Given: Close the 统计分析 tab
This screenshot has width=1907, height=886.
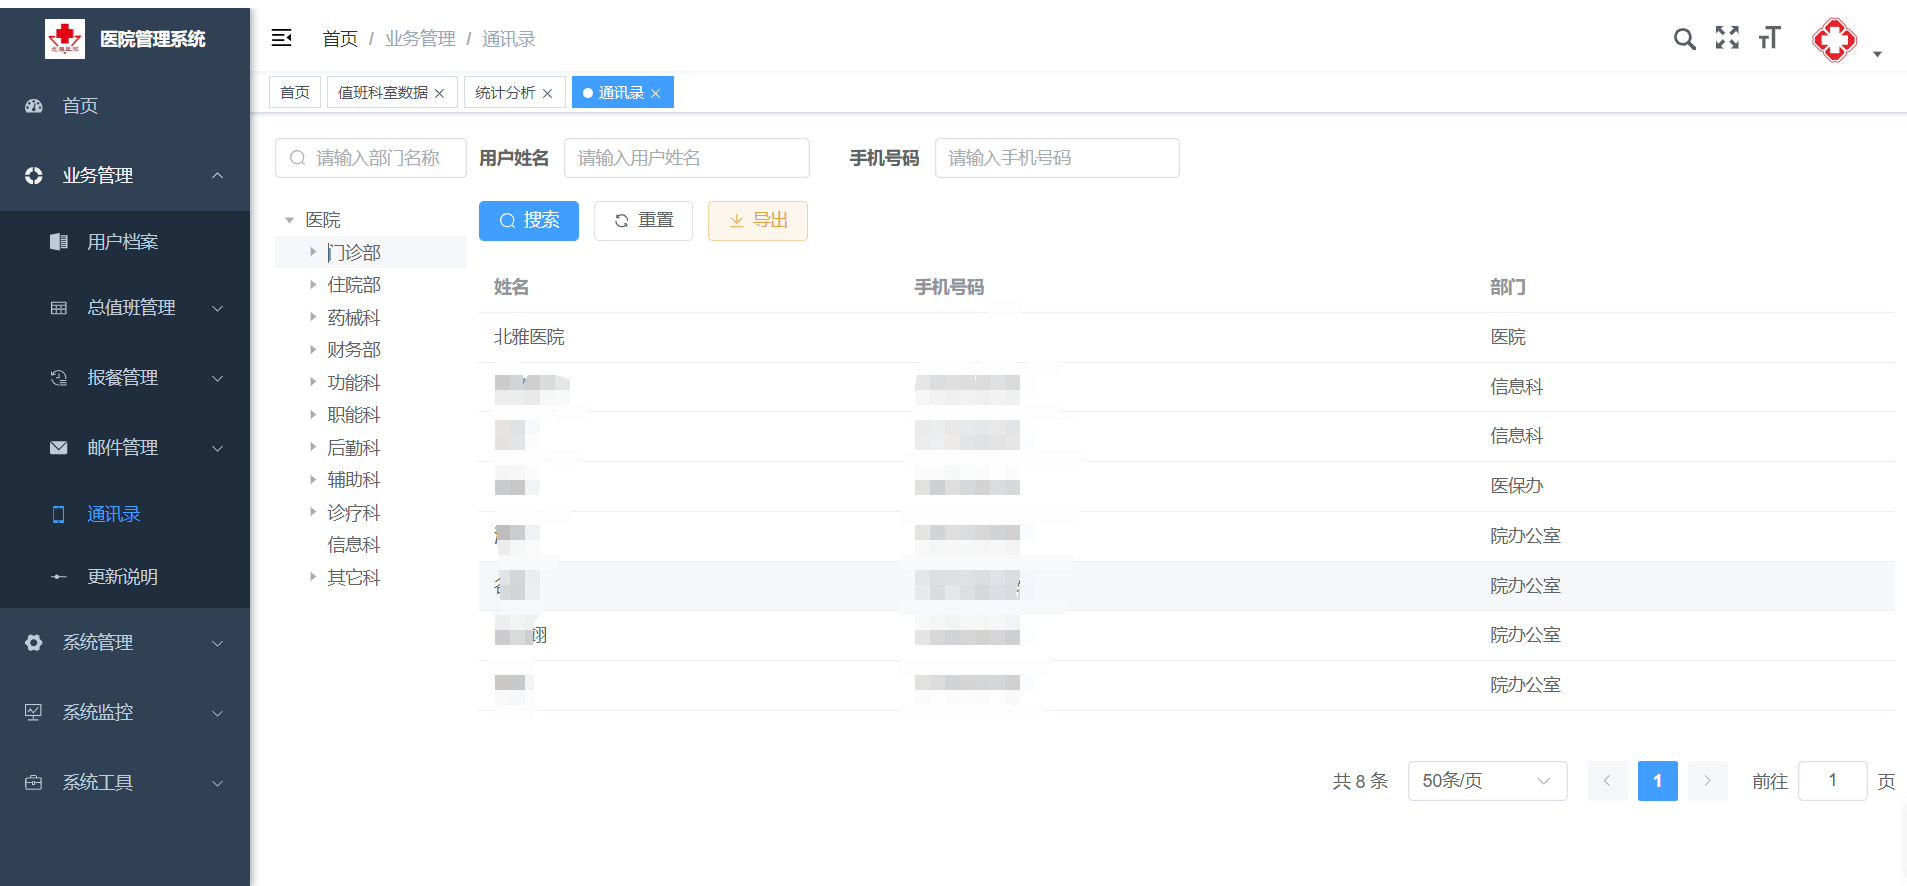Looking at the screenshot, I should 547,94.
